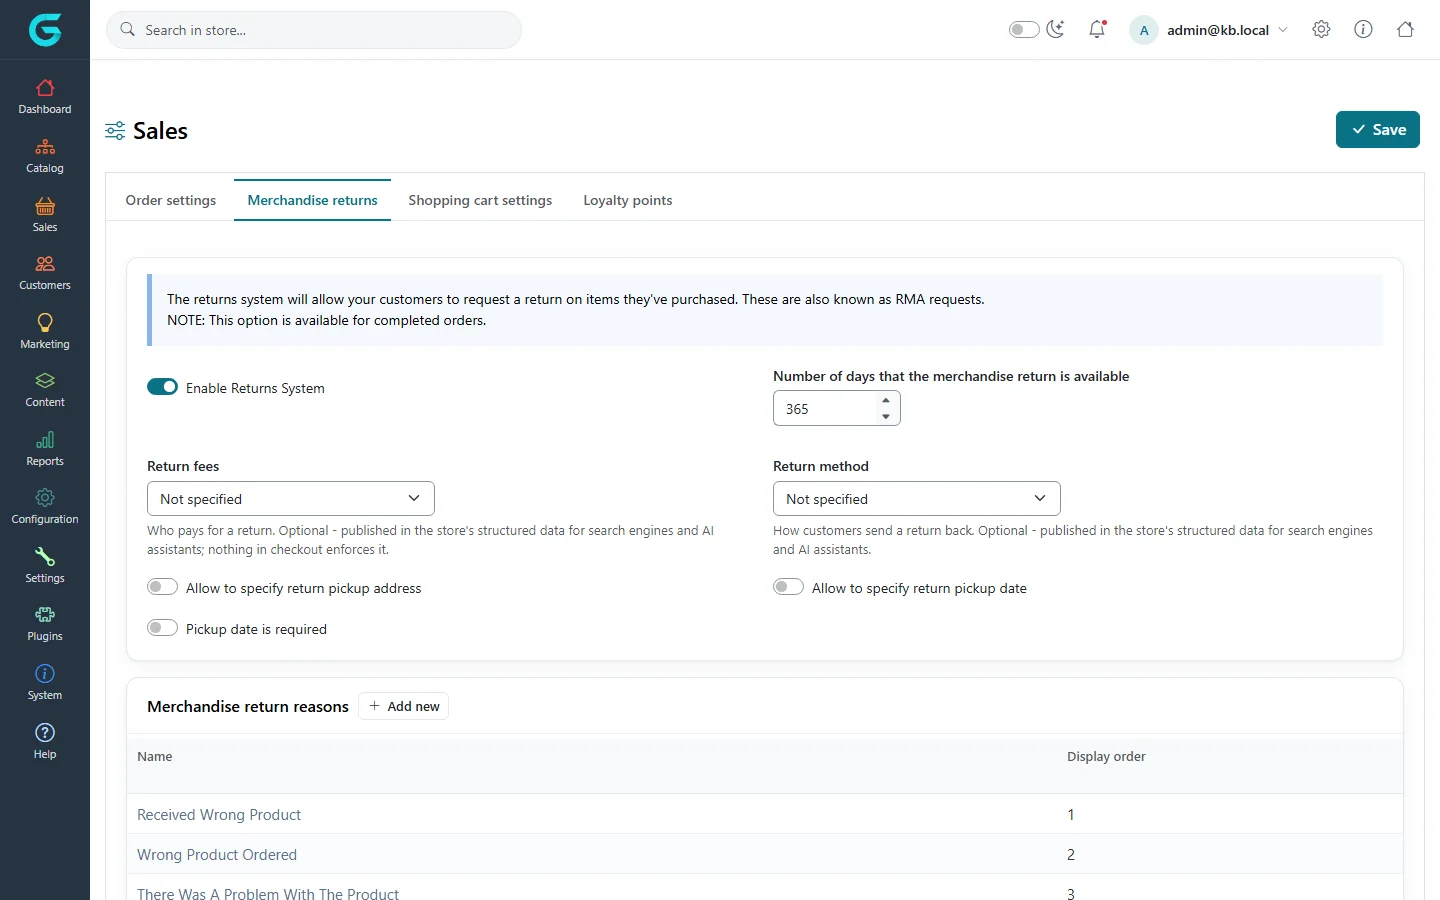Switch to the Order settings tab

(x=171, y=200)
